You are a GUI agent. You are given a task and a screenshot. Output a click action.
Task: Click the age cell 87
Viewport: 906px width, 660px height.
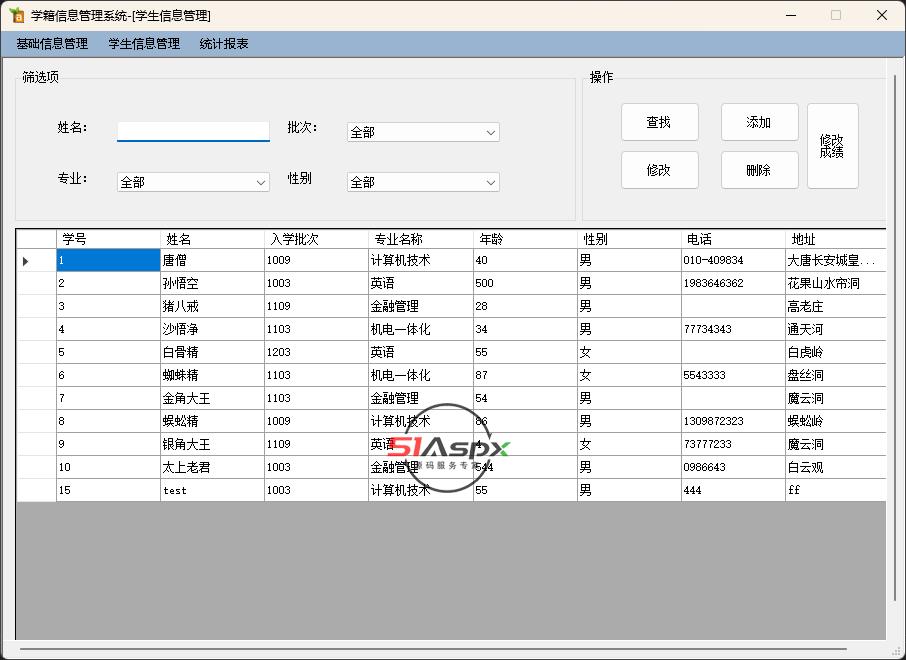point(525,376)
